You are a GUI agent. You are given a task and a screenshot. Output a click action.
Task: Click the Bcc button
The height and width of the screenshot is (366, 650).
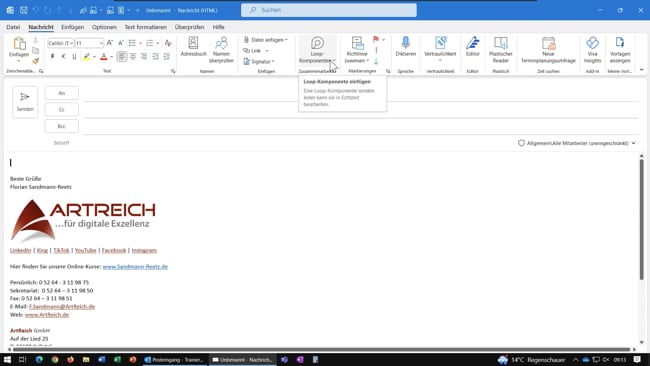coord(61,126)
